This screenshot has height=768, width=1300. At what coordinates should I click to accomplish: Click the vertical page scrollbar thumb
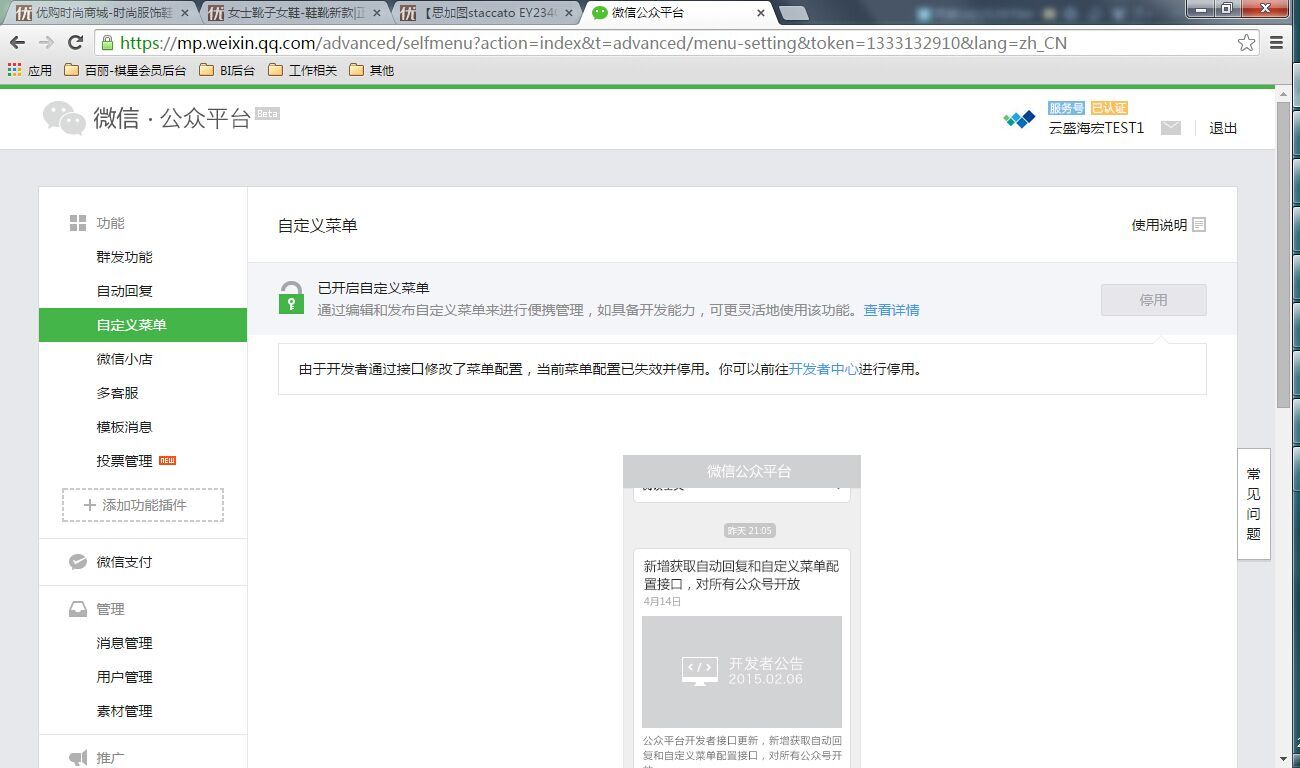click(1284, 254)
